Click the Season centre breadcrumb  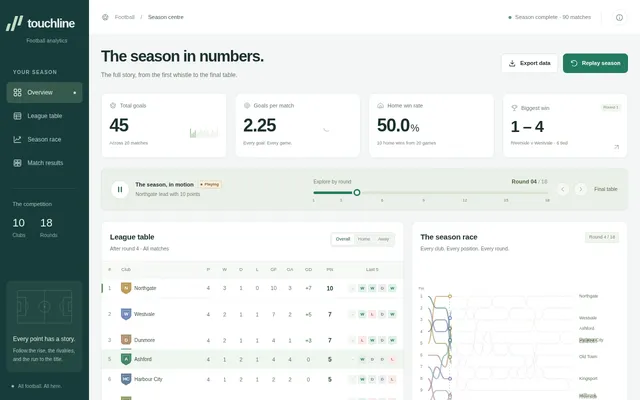166,17
